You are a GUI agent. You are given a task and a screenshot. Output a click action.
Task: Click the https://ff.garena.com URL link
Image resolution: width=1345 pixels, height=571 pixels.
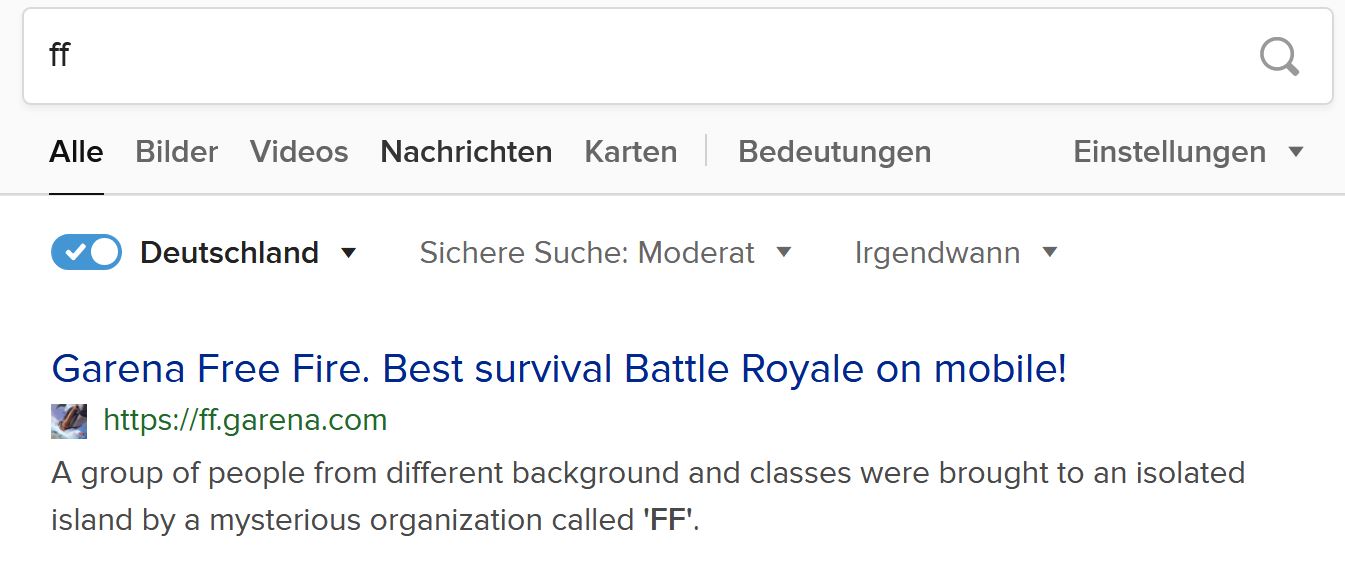tap(245, 420)
